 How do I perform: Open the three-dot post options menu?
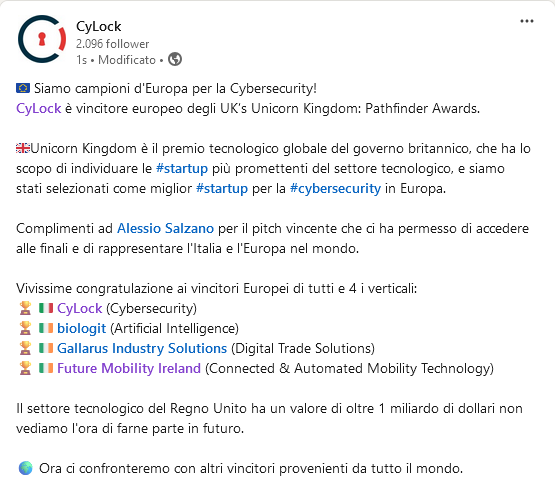pos(527,21)
